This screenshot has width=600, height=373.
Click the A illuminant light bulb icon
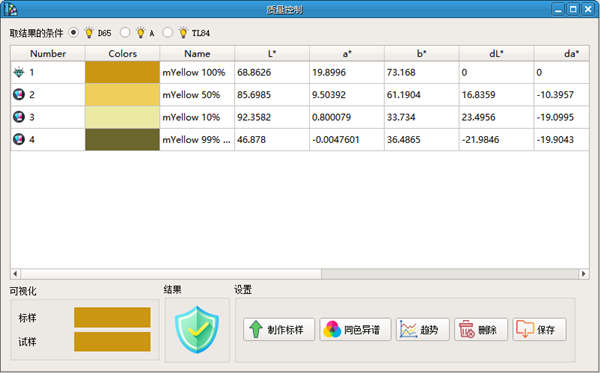(x=141, y=33)
